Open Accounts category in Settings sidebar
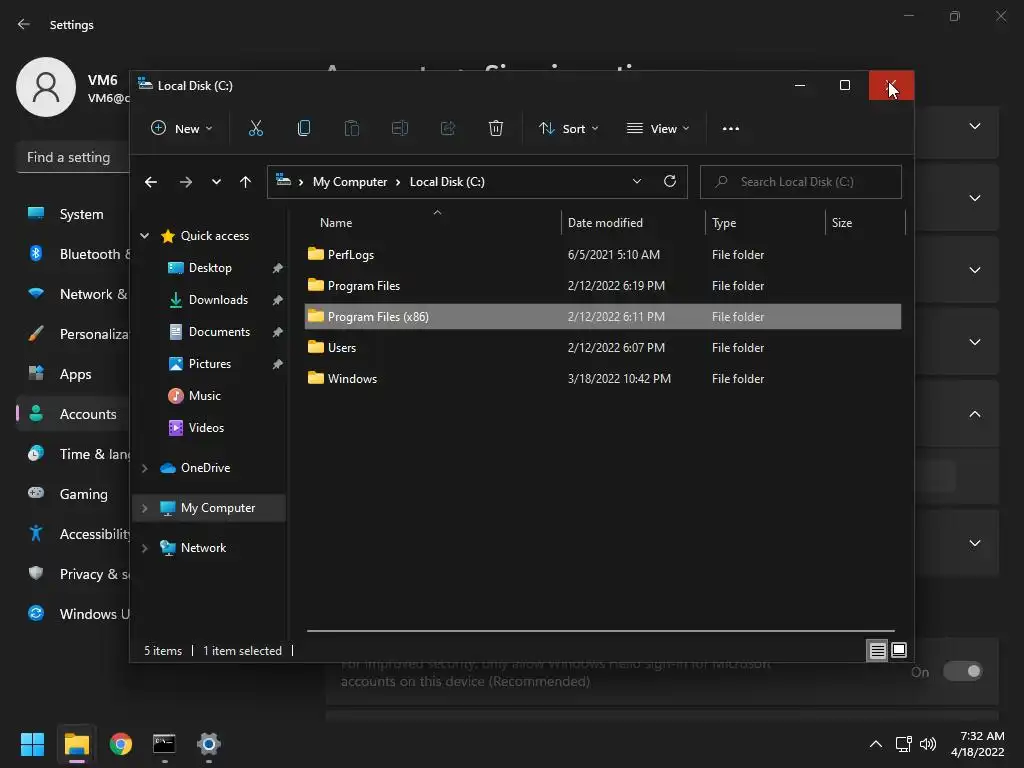The width and height of the screenshot is (1024, 768). tap(73, 414)
